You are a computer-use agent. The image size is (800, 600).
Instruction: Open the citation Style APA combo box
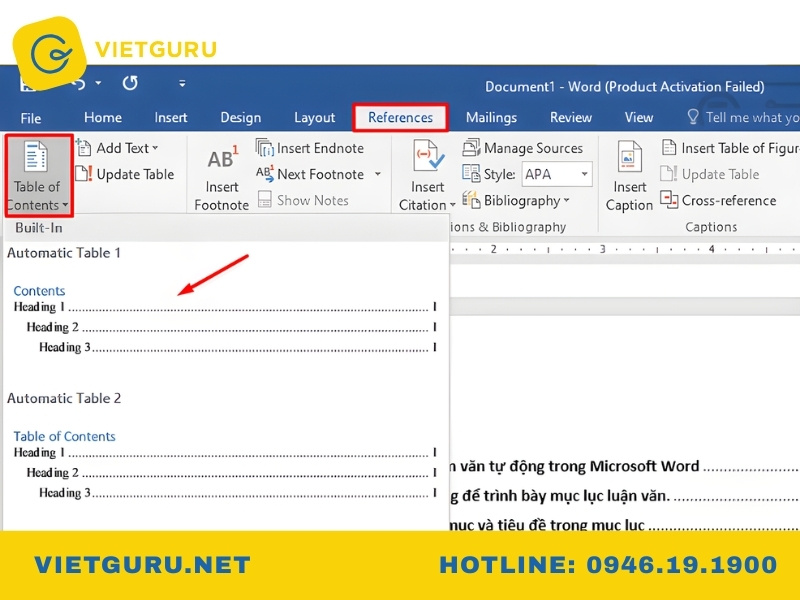coord(557,174)
